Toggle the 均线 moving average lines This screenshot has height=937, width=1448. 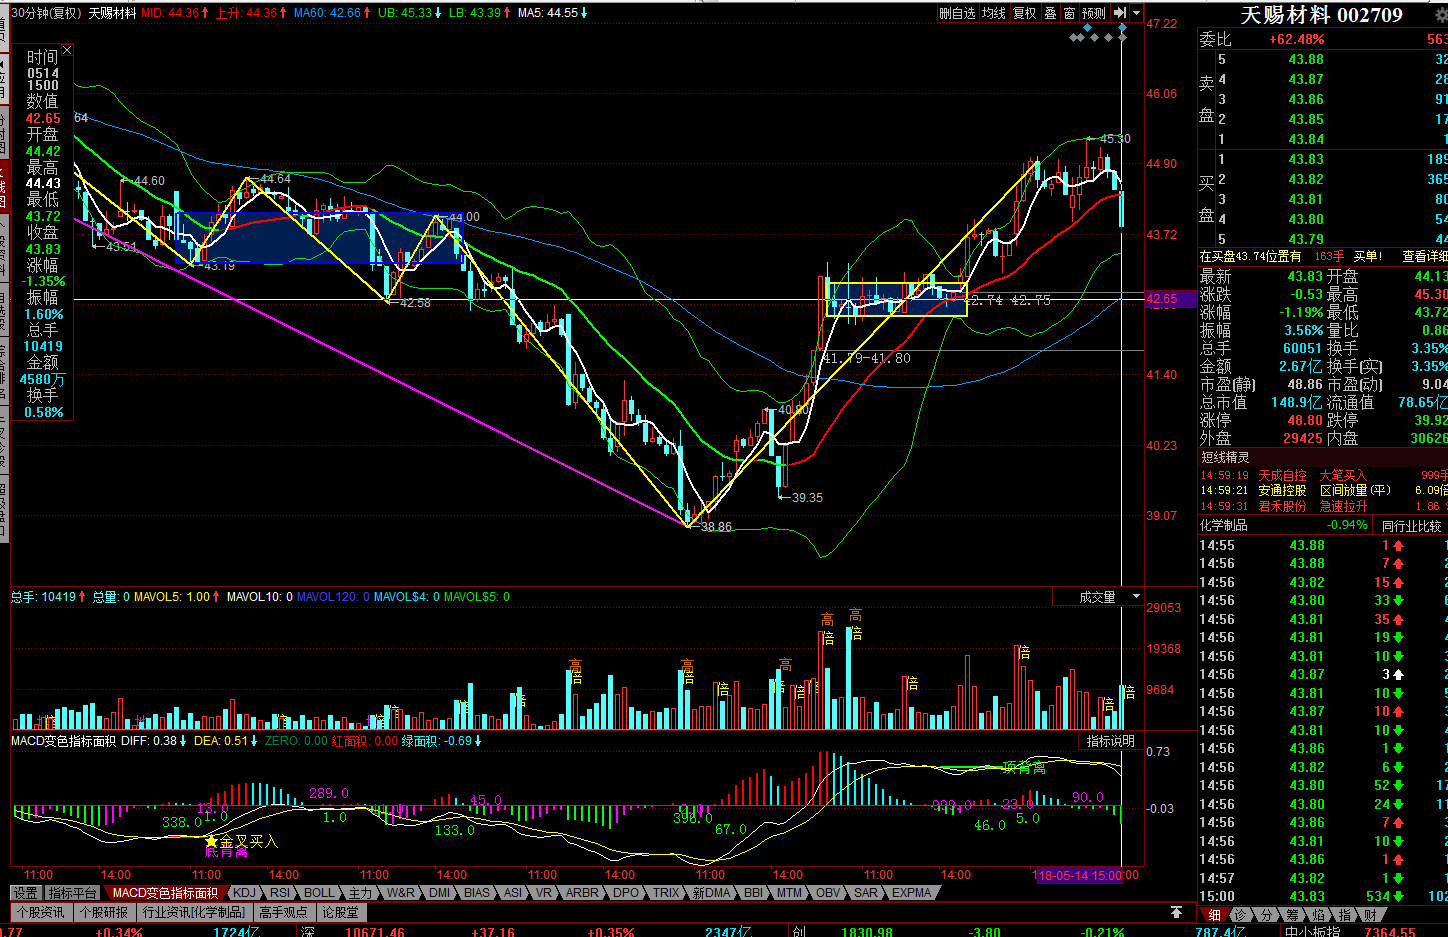(993, 13)
